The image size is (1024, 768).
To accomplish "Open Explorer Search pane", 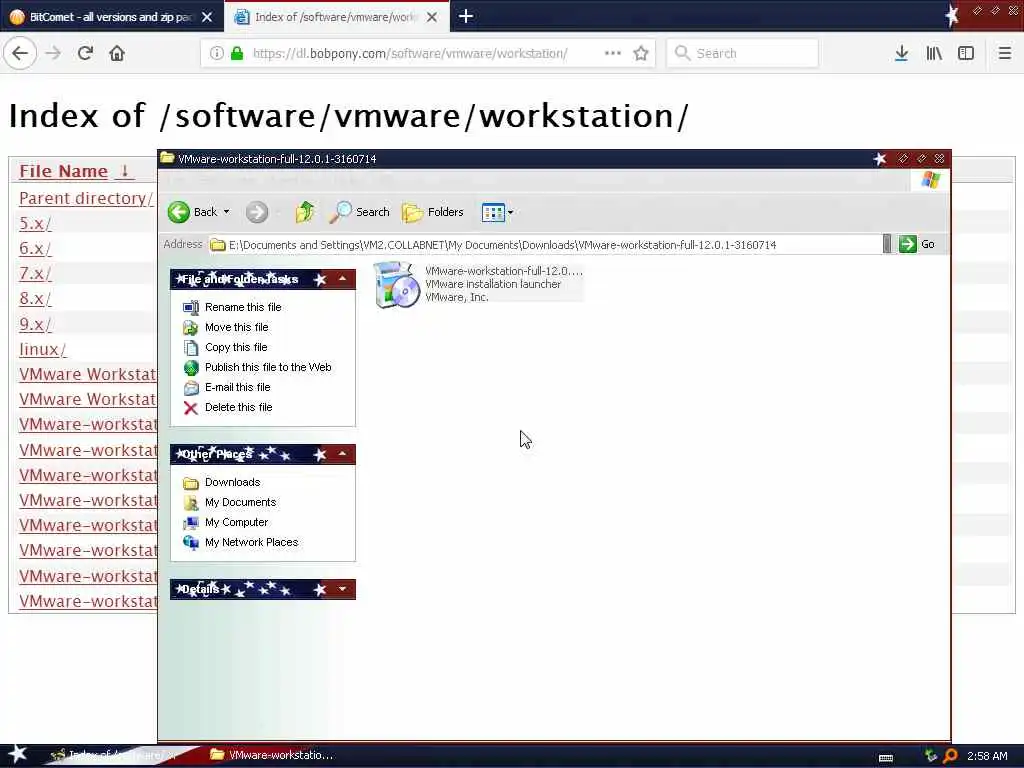I will [x=359, y=212].
